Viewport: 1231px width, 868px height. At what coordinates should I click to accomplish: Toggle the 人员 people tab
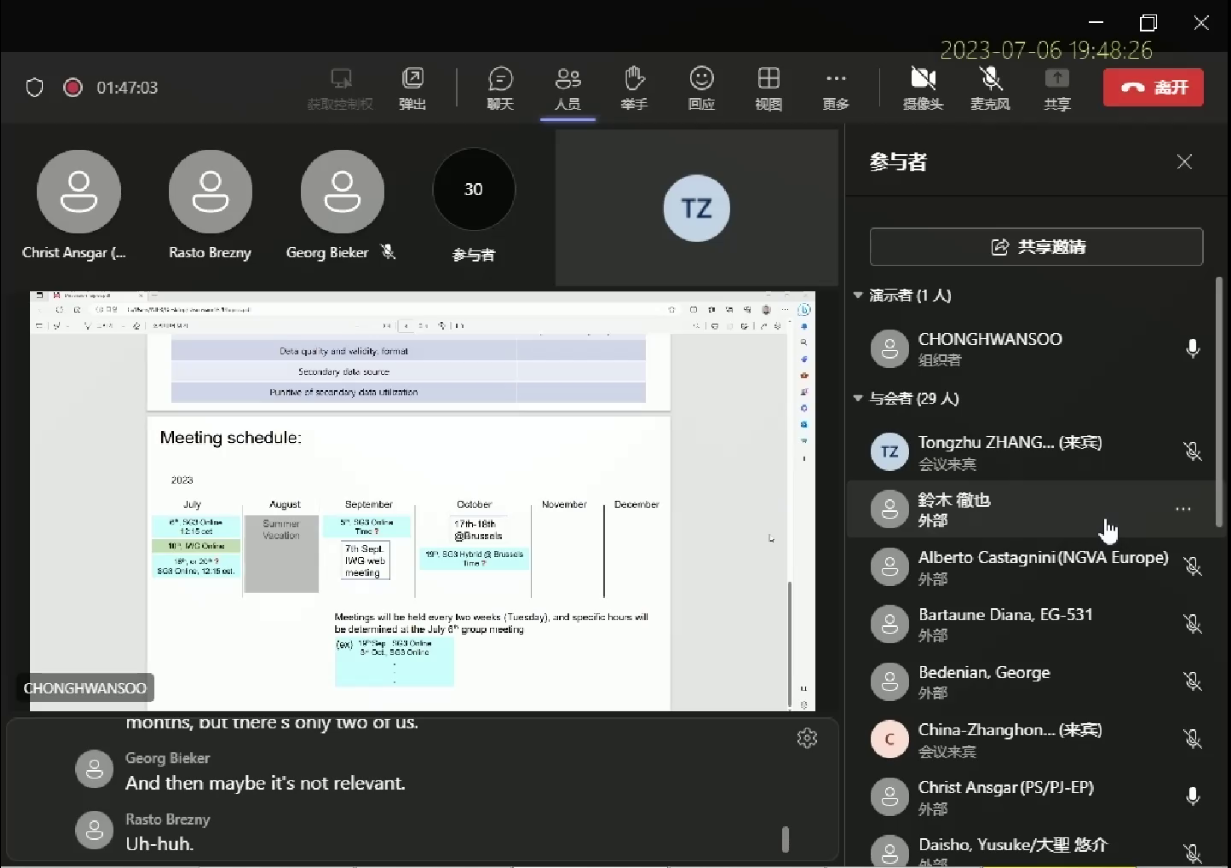pos(567,88)
